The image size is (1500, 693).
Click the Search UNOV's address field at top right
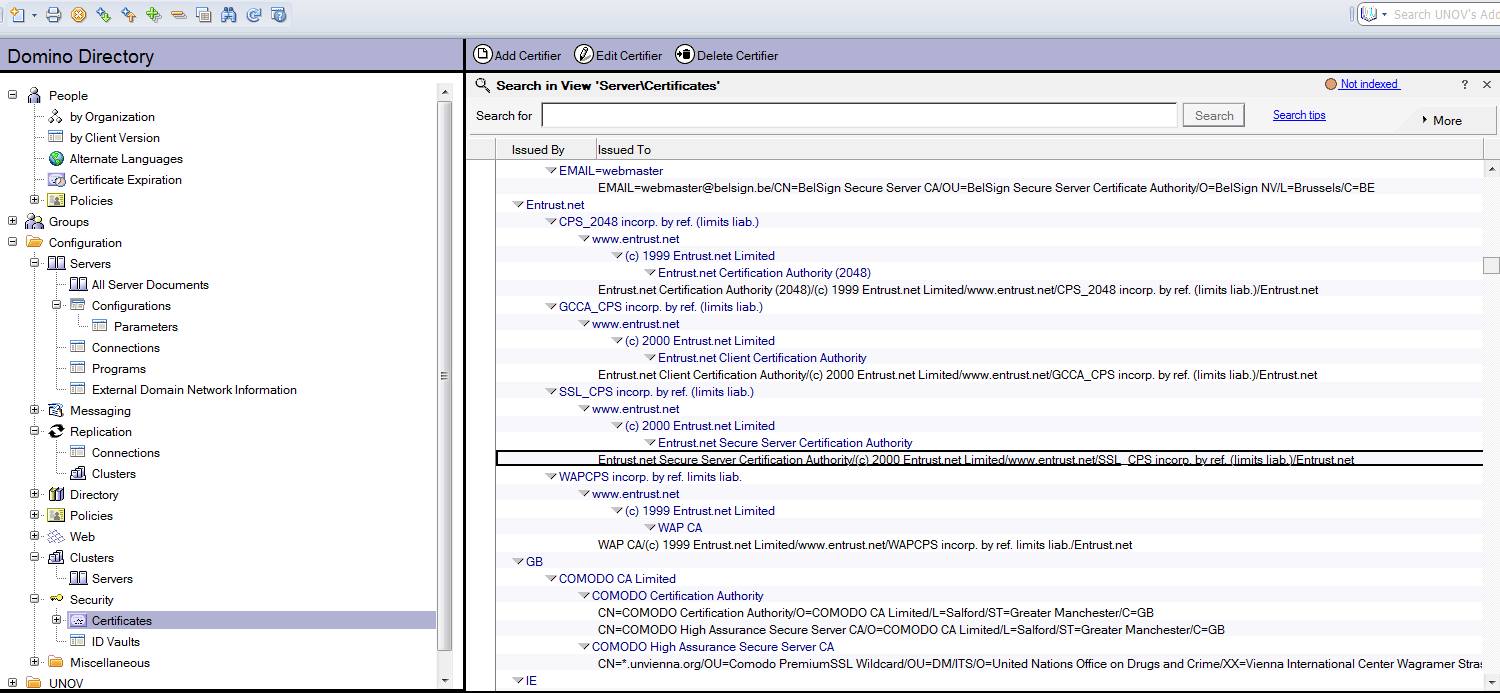(x=1445, y=14)
